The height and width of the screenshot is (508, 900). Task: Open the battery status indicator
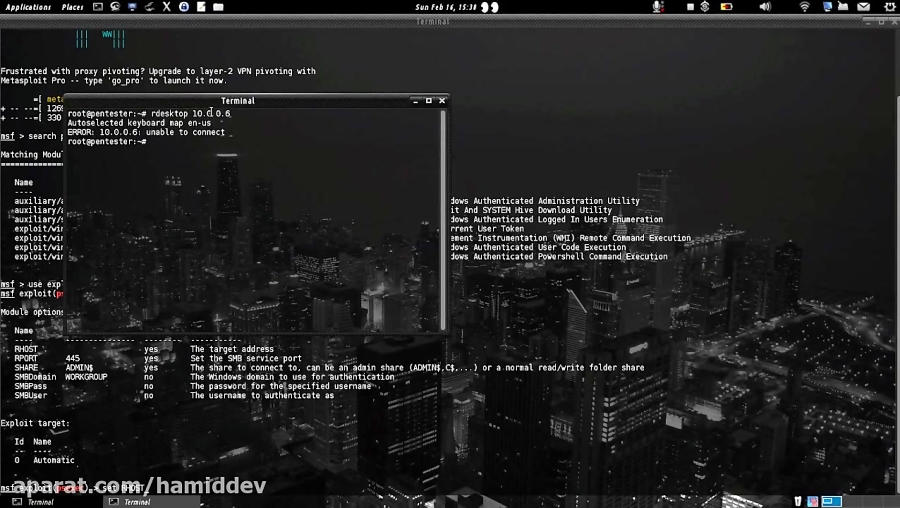(x=726, y=7)
